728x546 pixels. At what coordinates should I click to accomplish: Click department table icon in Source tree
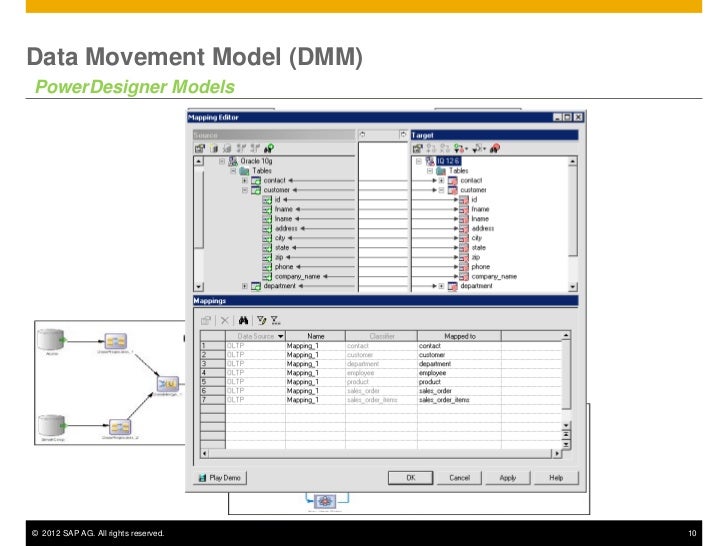point(256,286)
